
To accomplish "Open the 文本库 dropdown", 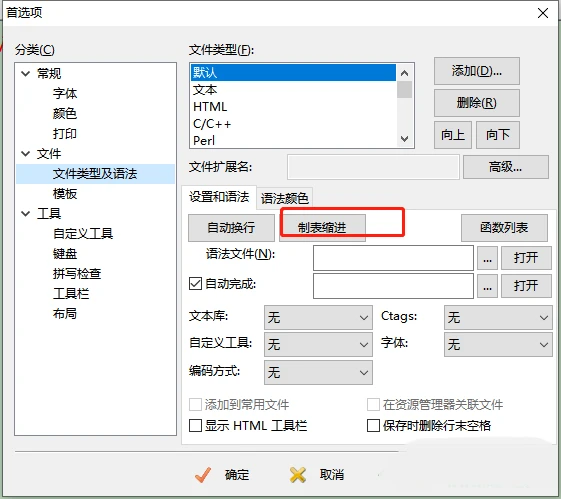I will 318,317.
